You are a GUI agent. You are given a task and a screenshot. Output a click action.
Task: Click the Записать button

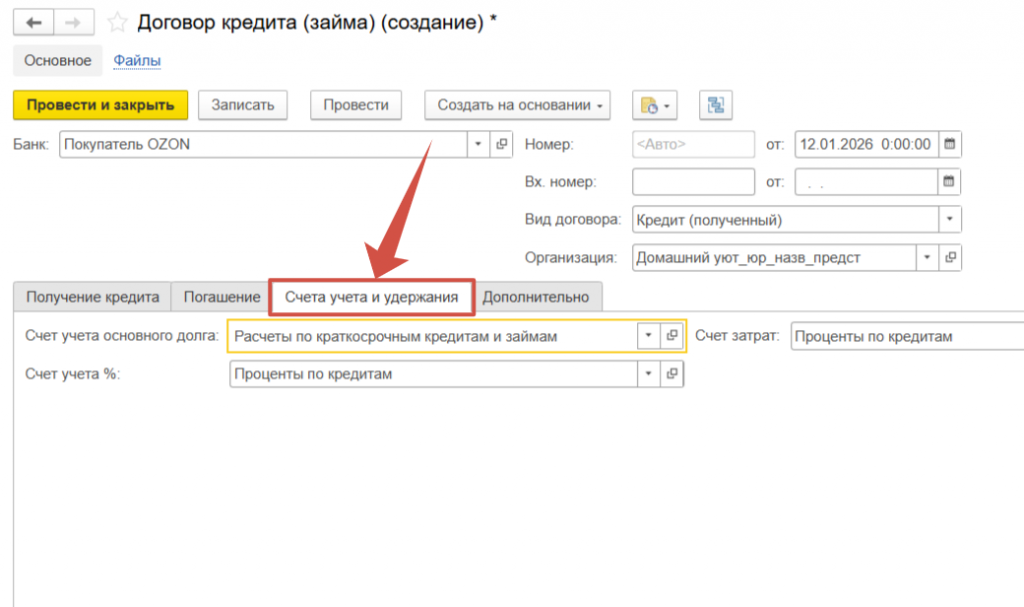[243, 105]
